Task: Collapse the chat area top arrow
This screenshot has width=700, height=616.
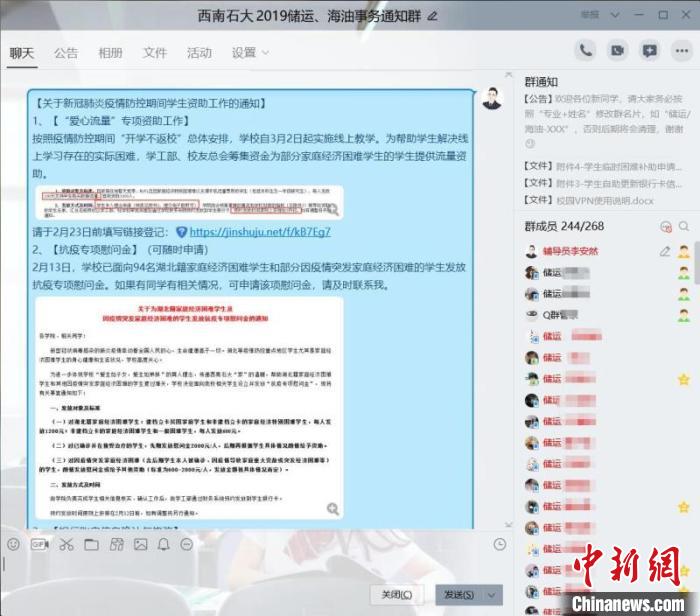Action: (x=508, y=75)
